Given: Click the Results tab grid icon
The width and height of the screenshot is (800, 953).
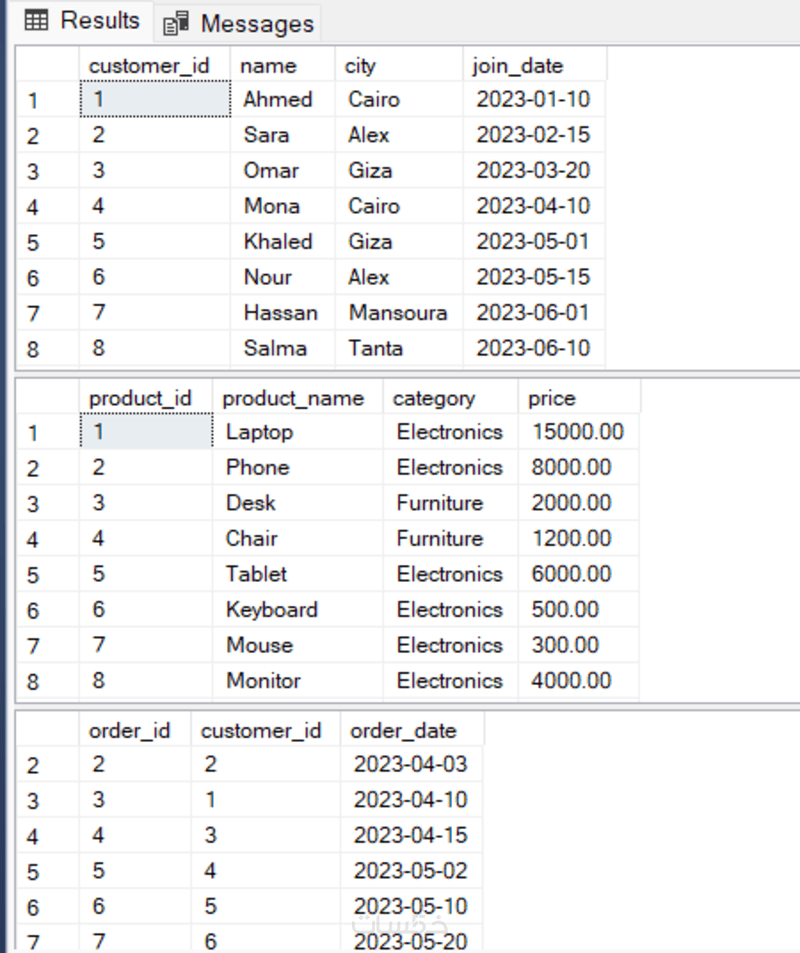Looking at the screenshot, I should coord(36,21).
